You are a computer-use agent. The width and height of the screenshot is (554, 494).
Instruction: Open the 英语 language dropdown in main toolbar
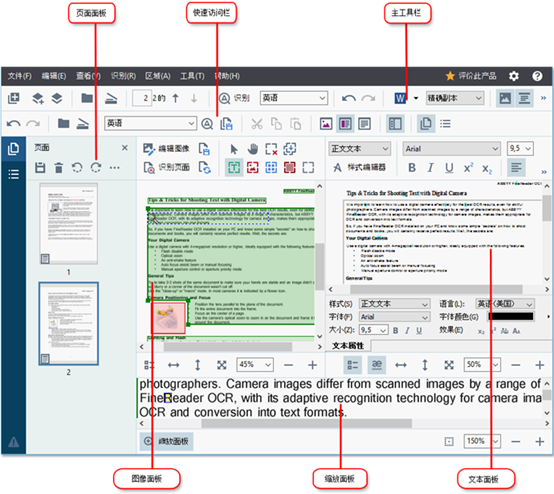pos(294,98)
